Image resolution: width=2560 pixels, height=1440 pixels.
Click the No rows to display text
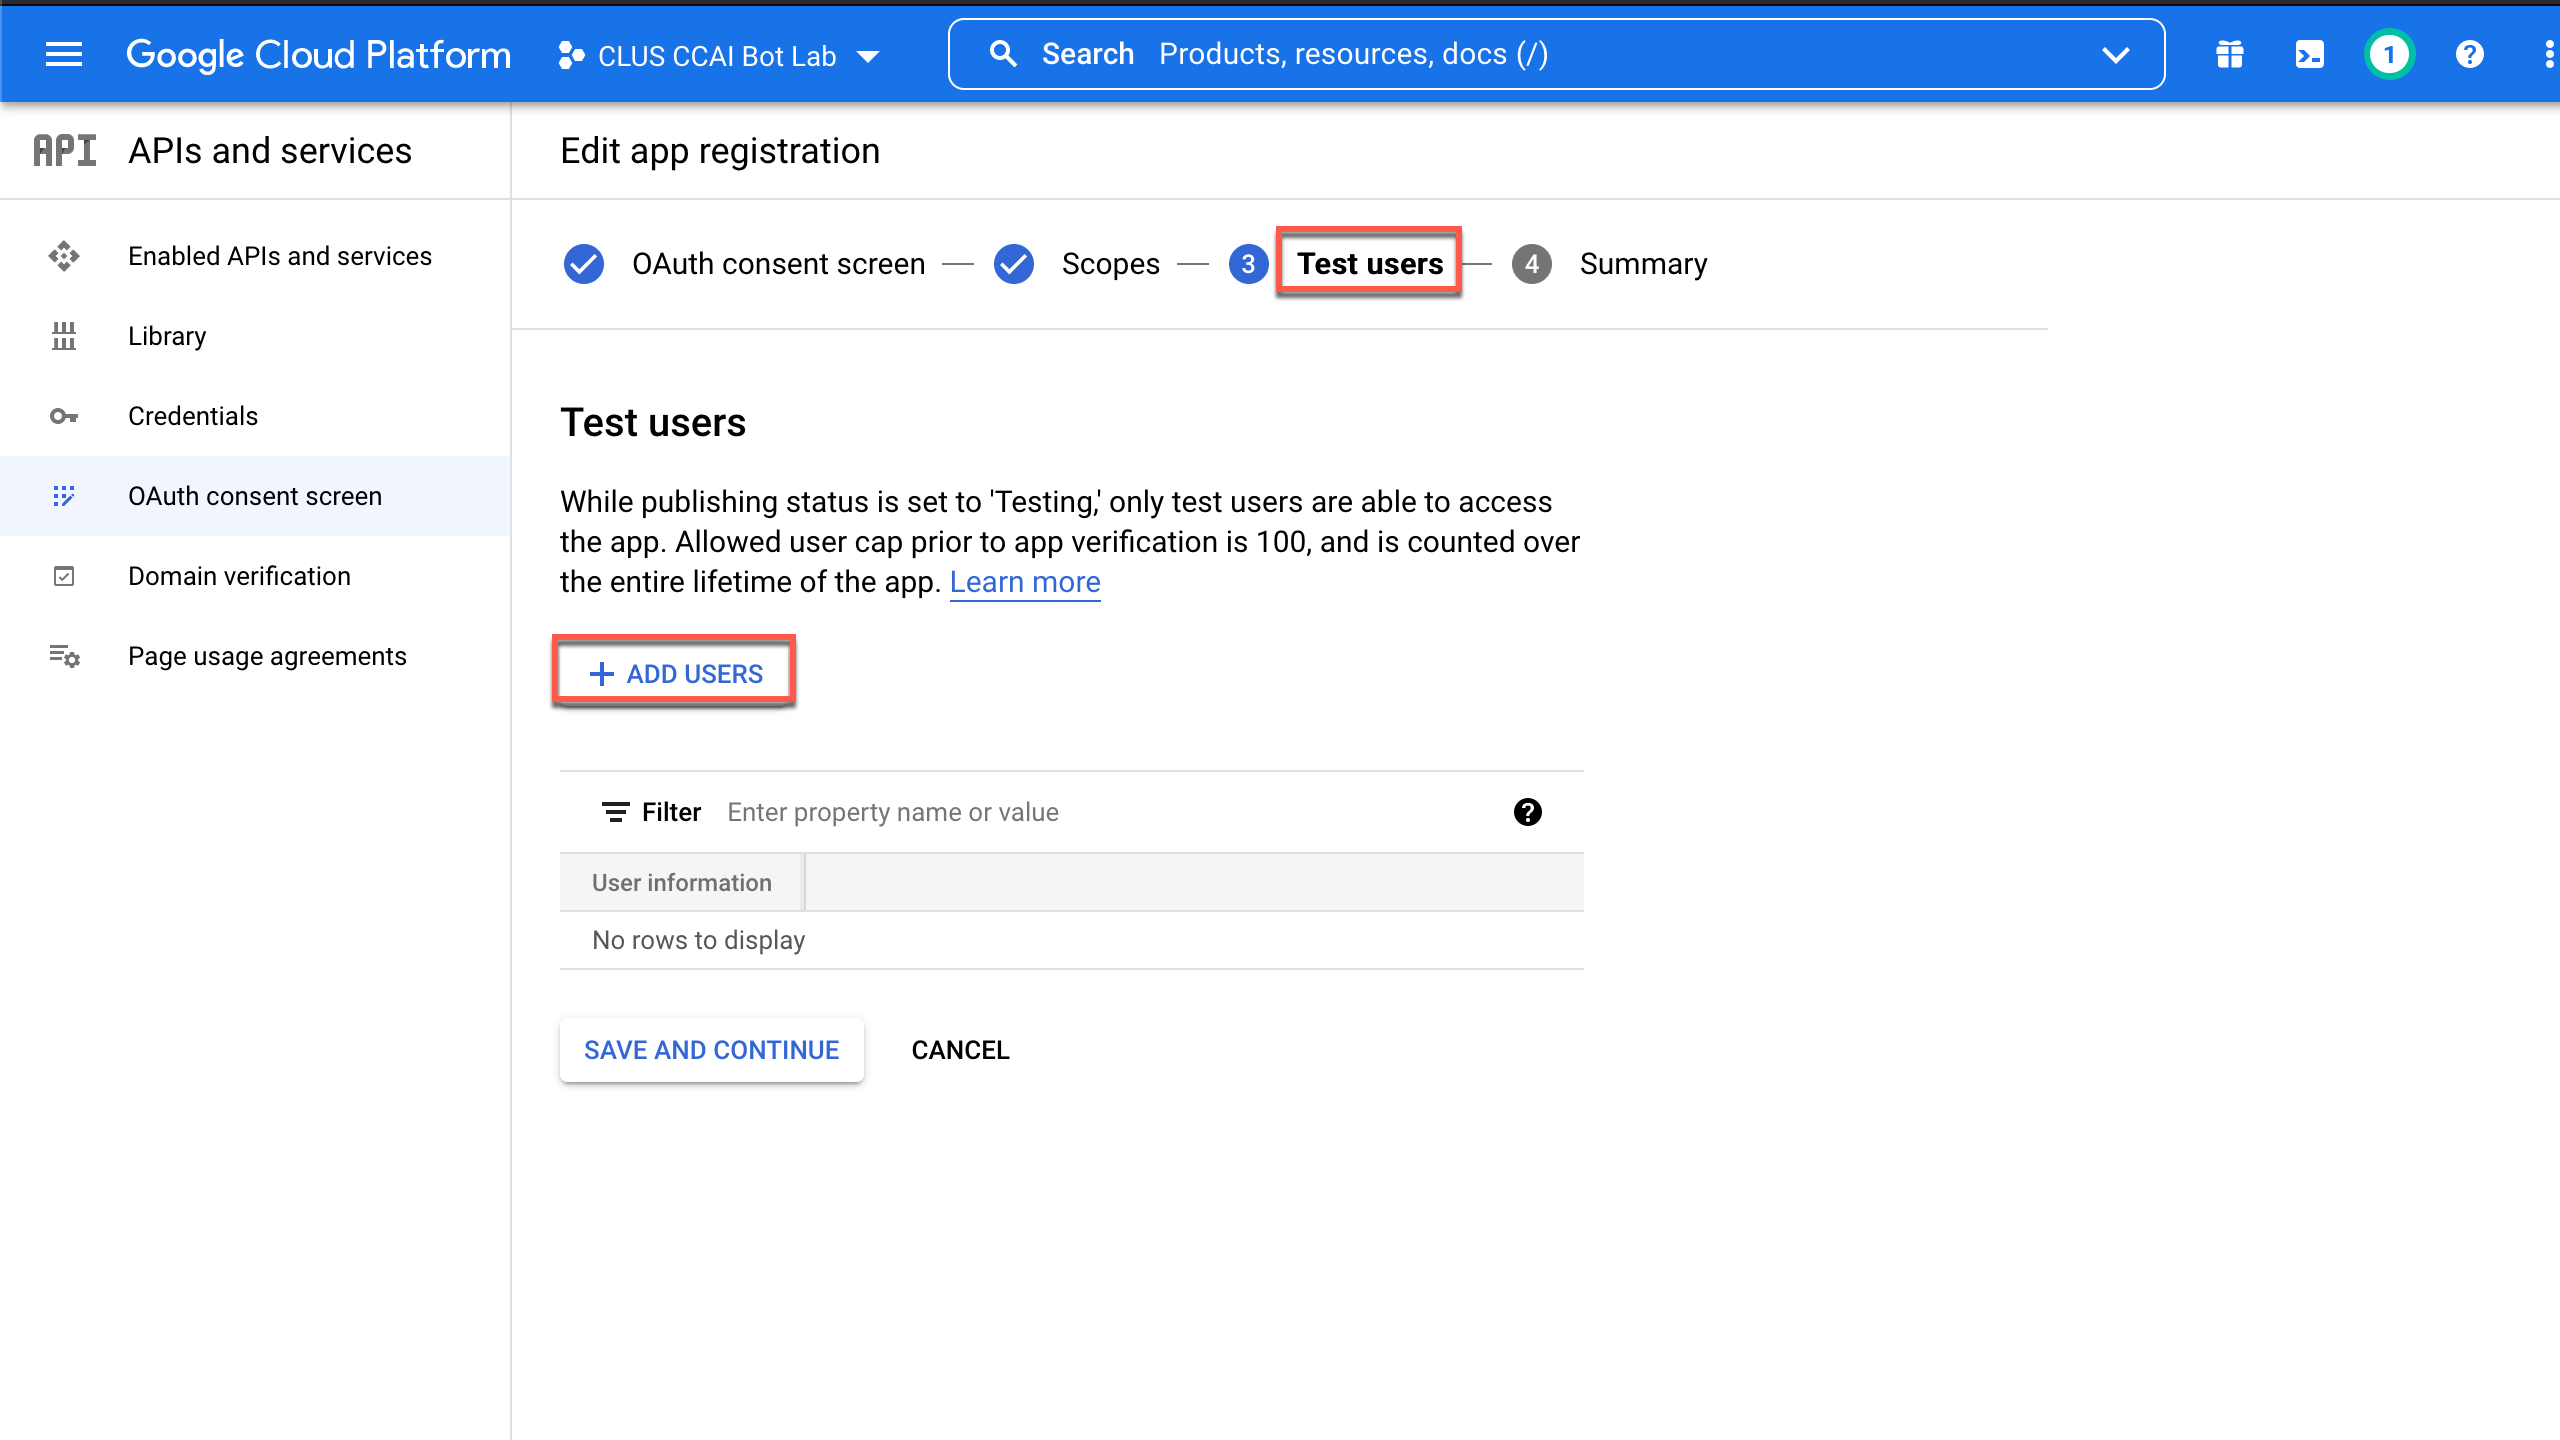(x=698, y=940)
